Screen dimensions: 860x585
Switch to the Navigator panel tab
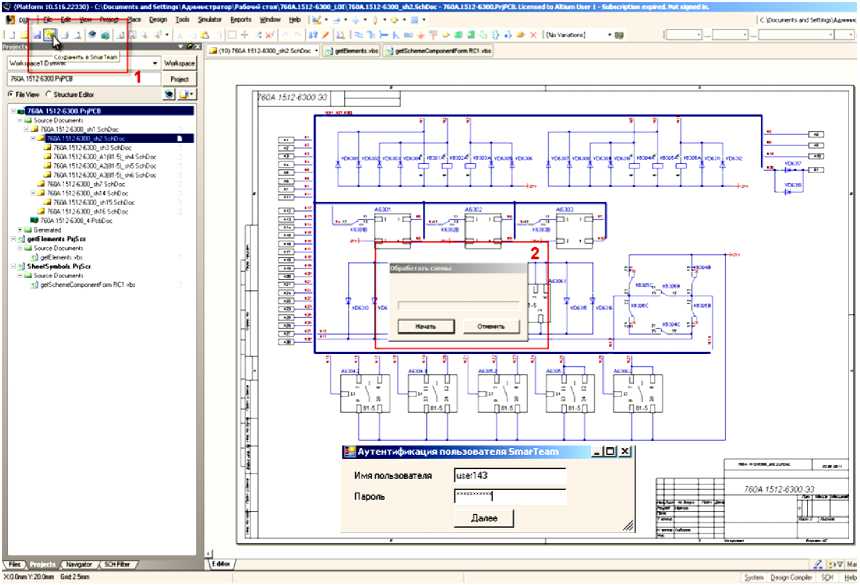click(79, 565)
